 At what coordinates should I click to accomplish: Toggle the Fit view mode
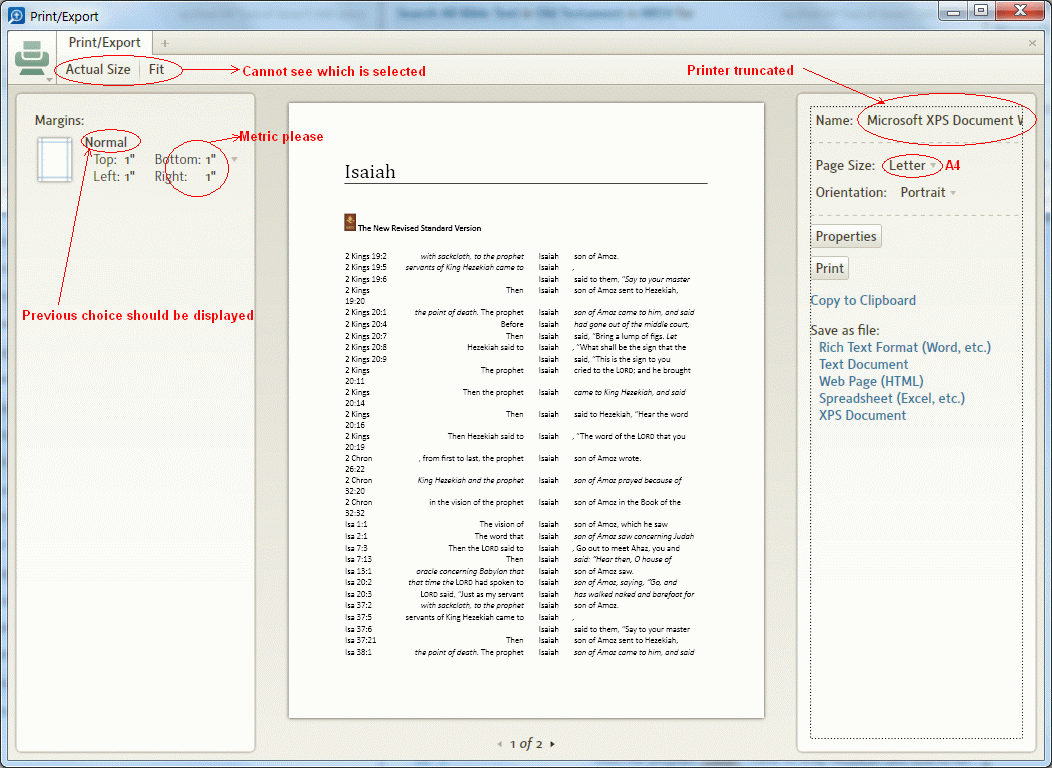(x=157, y=69)
